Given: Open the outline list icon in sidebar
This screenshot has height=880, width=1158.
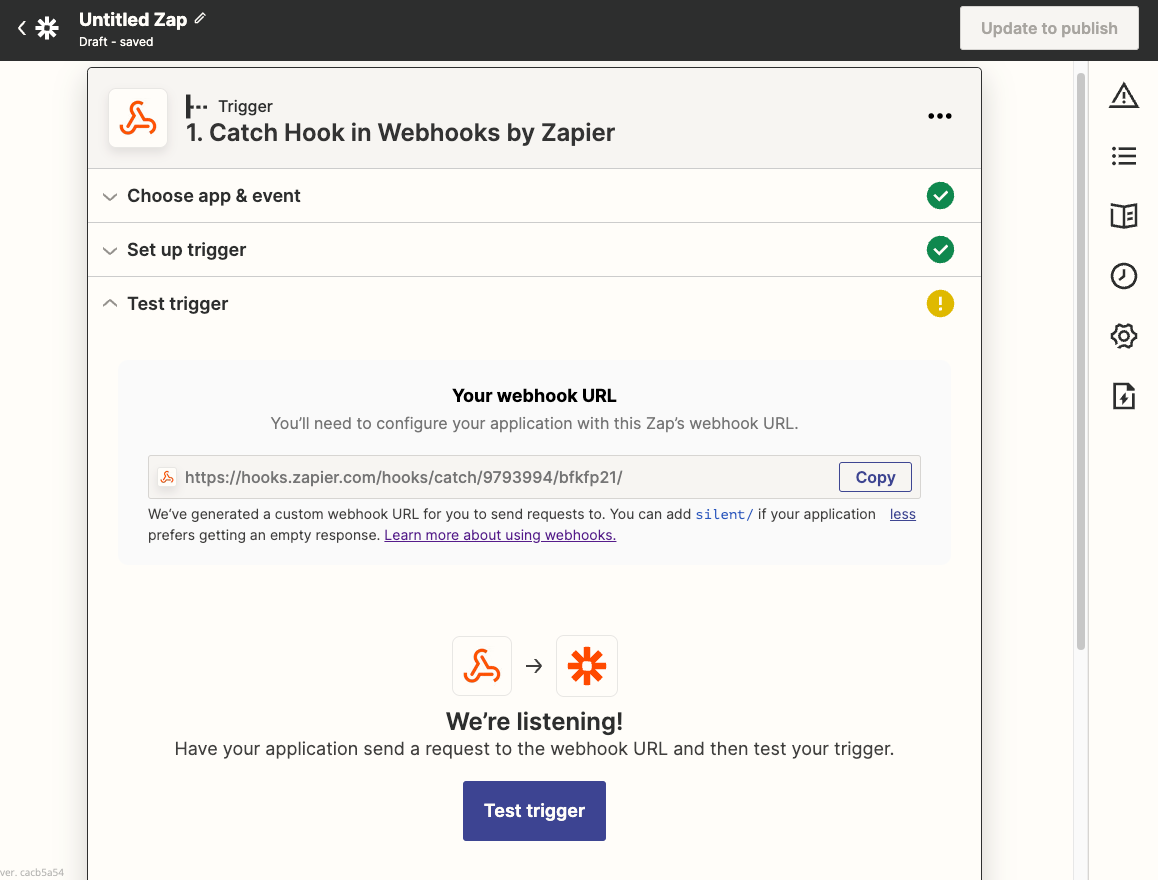Looking at the screenshot, I should coord(1123,156).
